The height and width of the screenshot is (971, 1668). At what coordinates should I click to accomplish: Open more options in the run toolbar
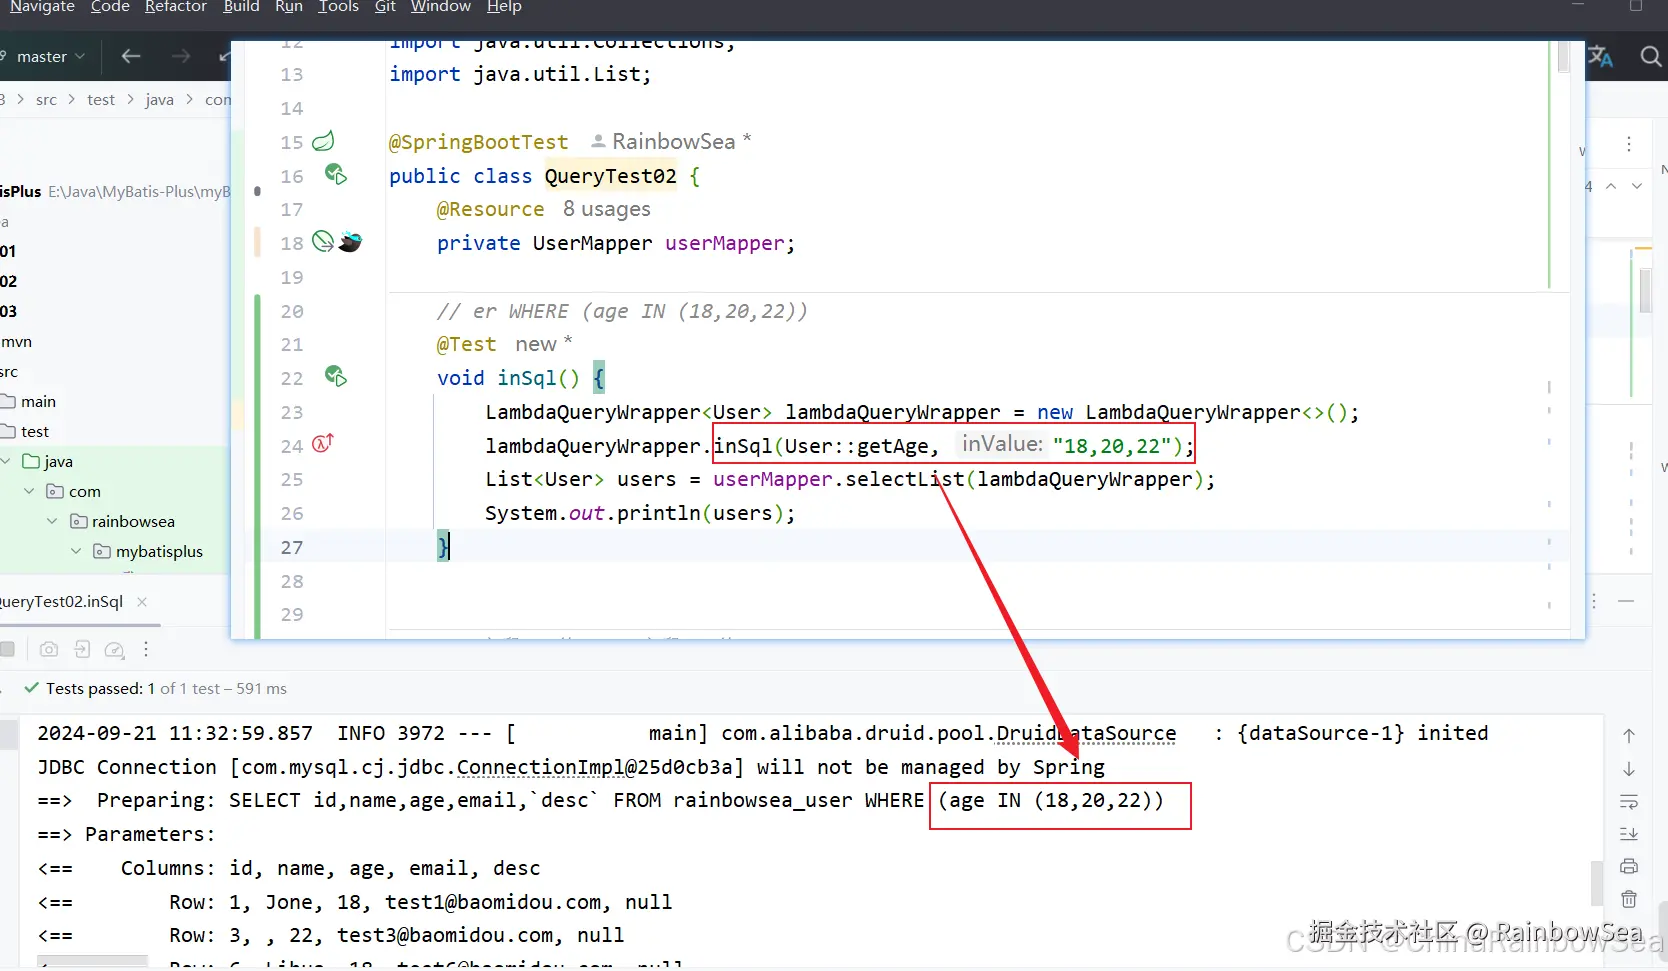(x=146, y=650)
